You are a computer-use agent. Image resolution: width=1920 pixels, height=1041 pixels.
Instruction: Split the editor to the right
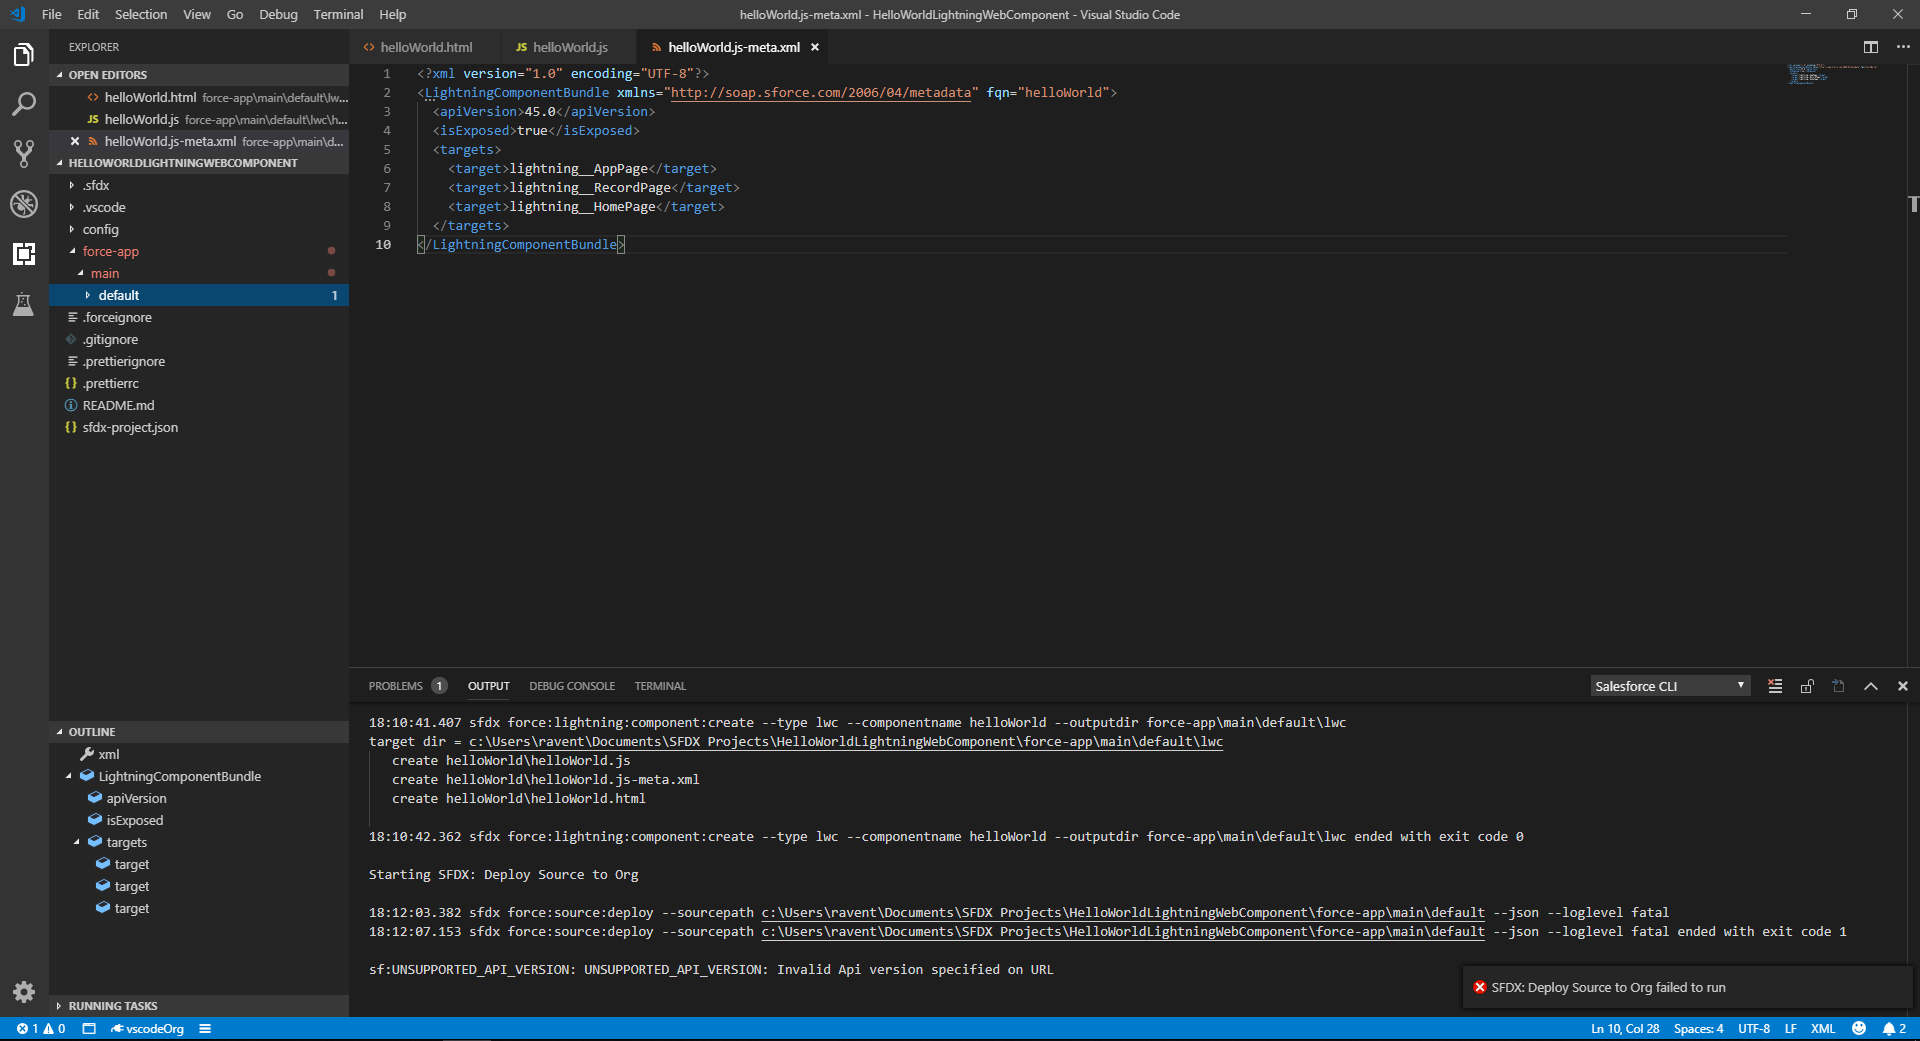point(1870,47)
